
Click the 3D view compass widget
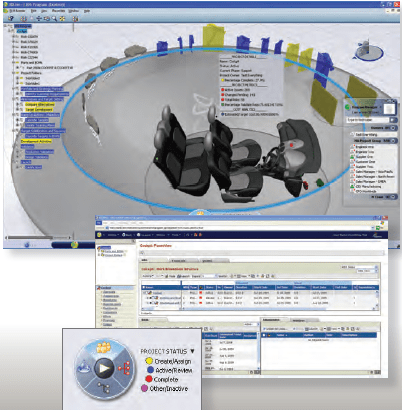pyautogui.click(x=369, y=52)
